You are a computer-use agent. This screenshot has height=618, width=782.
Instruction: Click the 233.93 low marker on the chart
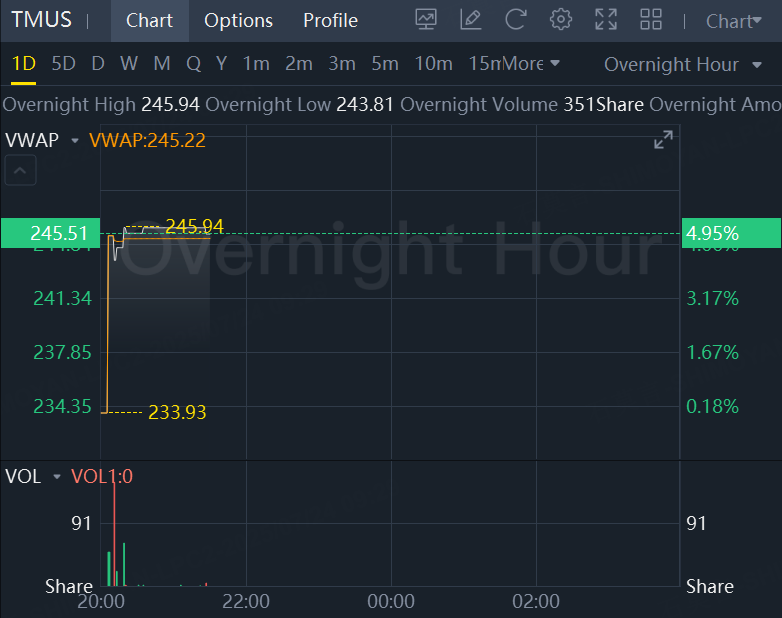177,412
